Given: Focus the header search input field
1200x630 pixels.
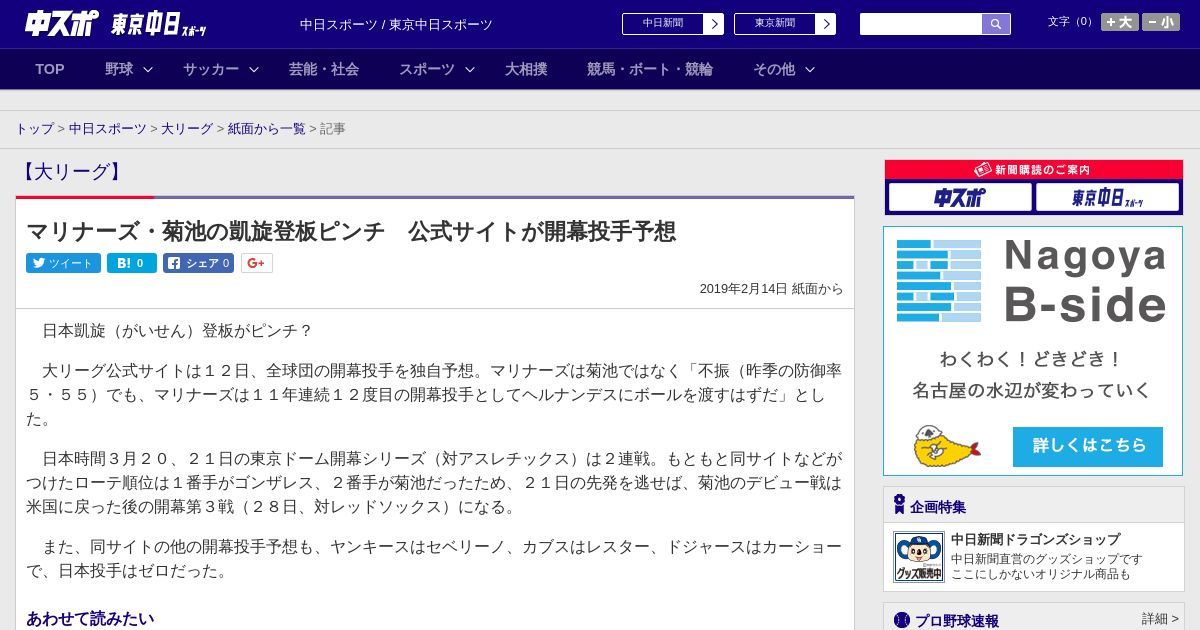Looking at the screenshot, I should click(921, 24).
